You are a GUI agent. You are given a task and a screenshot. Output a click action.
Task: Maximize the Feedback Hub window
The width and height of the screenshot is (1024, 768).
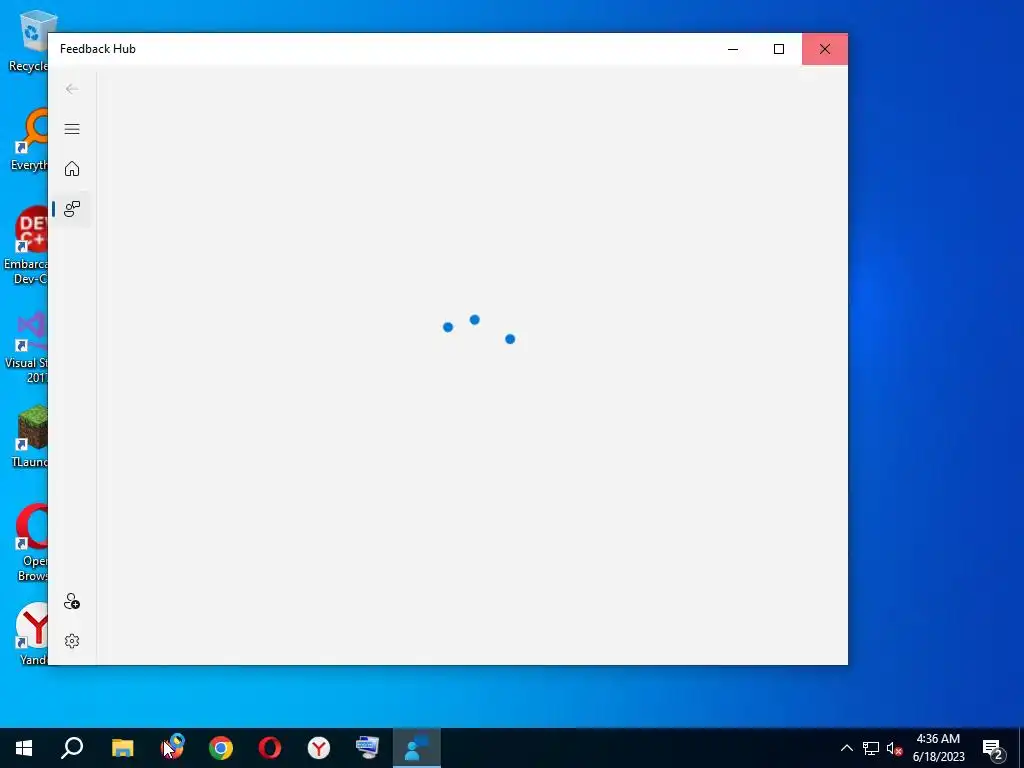point(778,49)
